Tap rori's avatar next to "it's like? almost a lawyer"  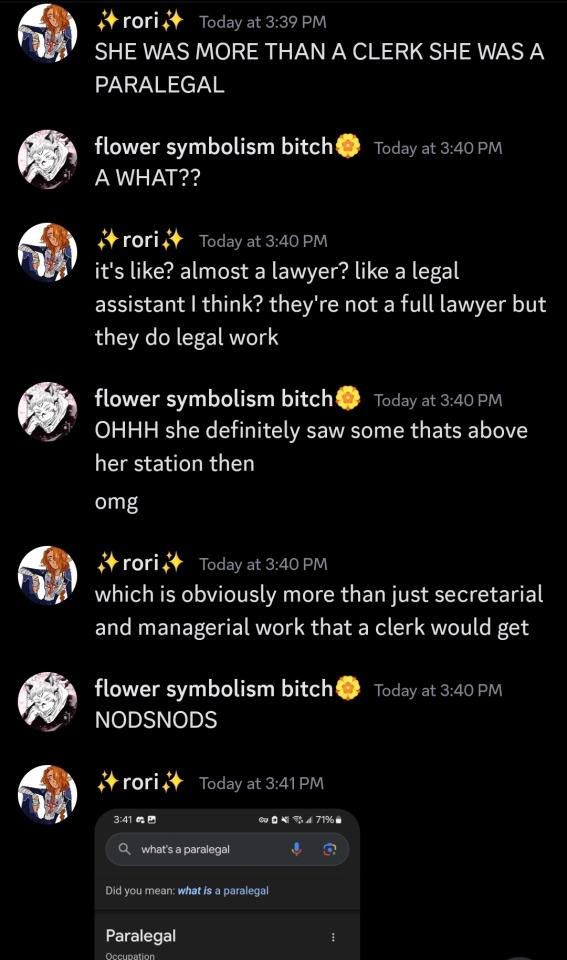coord(48,252)
